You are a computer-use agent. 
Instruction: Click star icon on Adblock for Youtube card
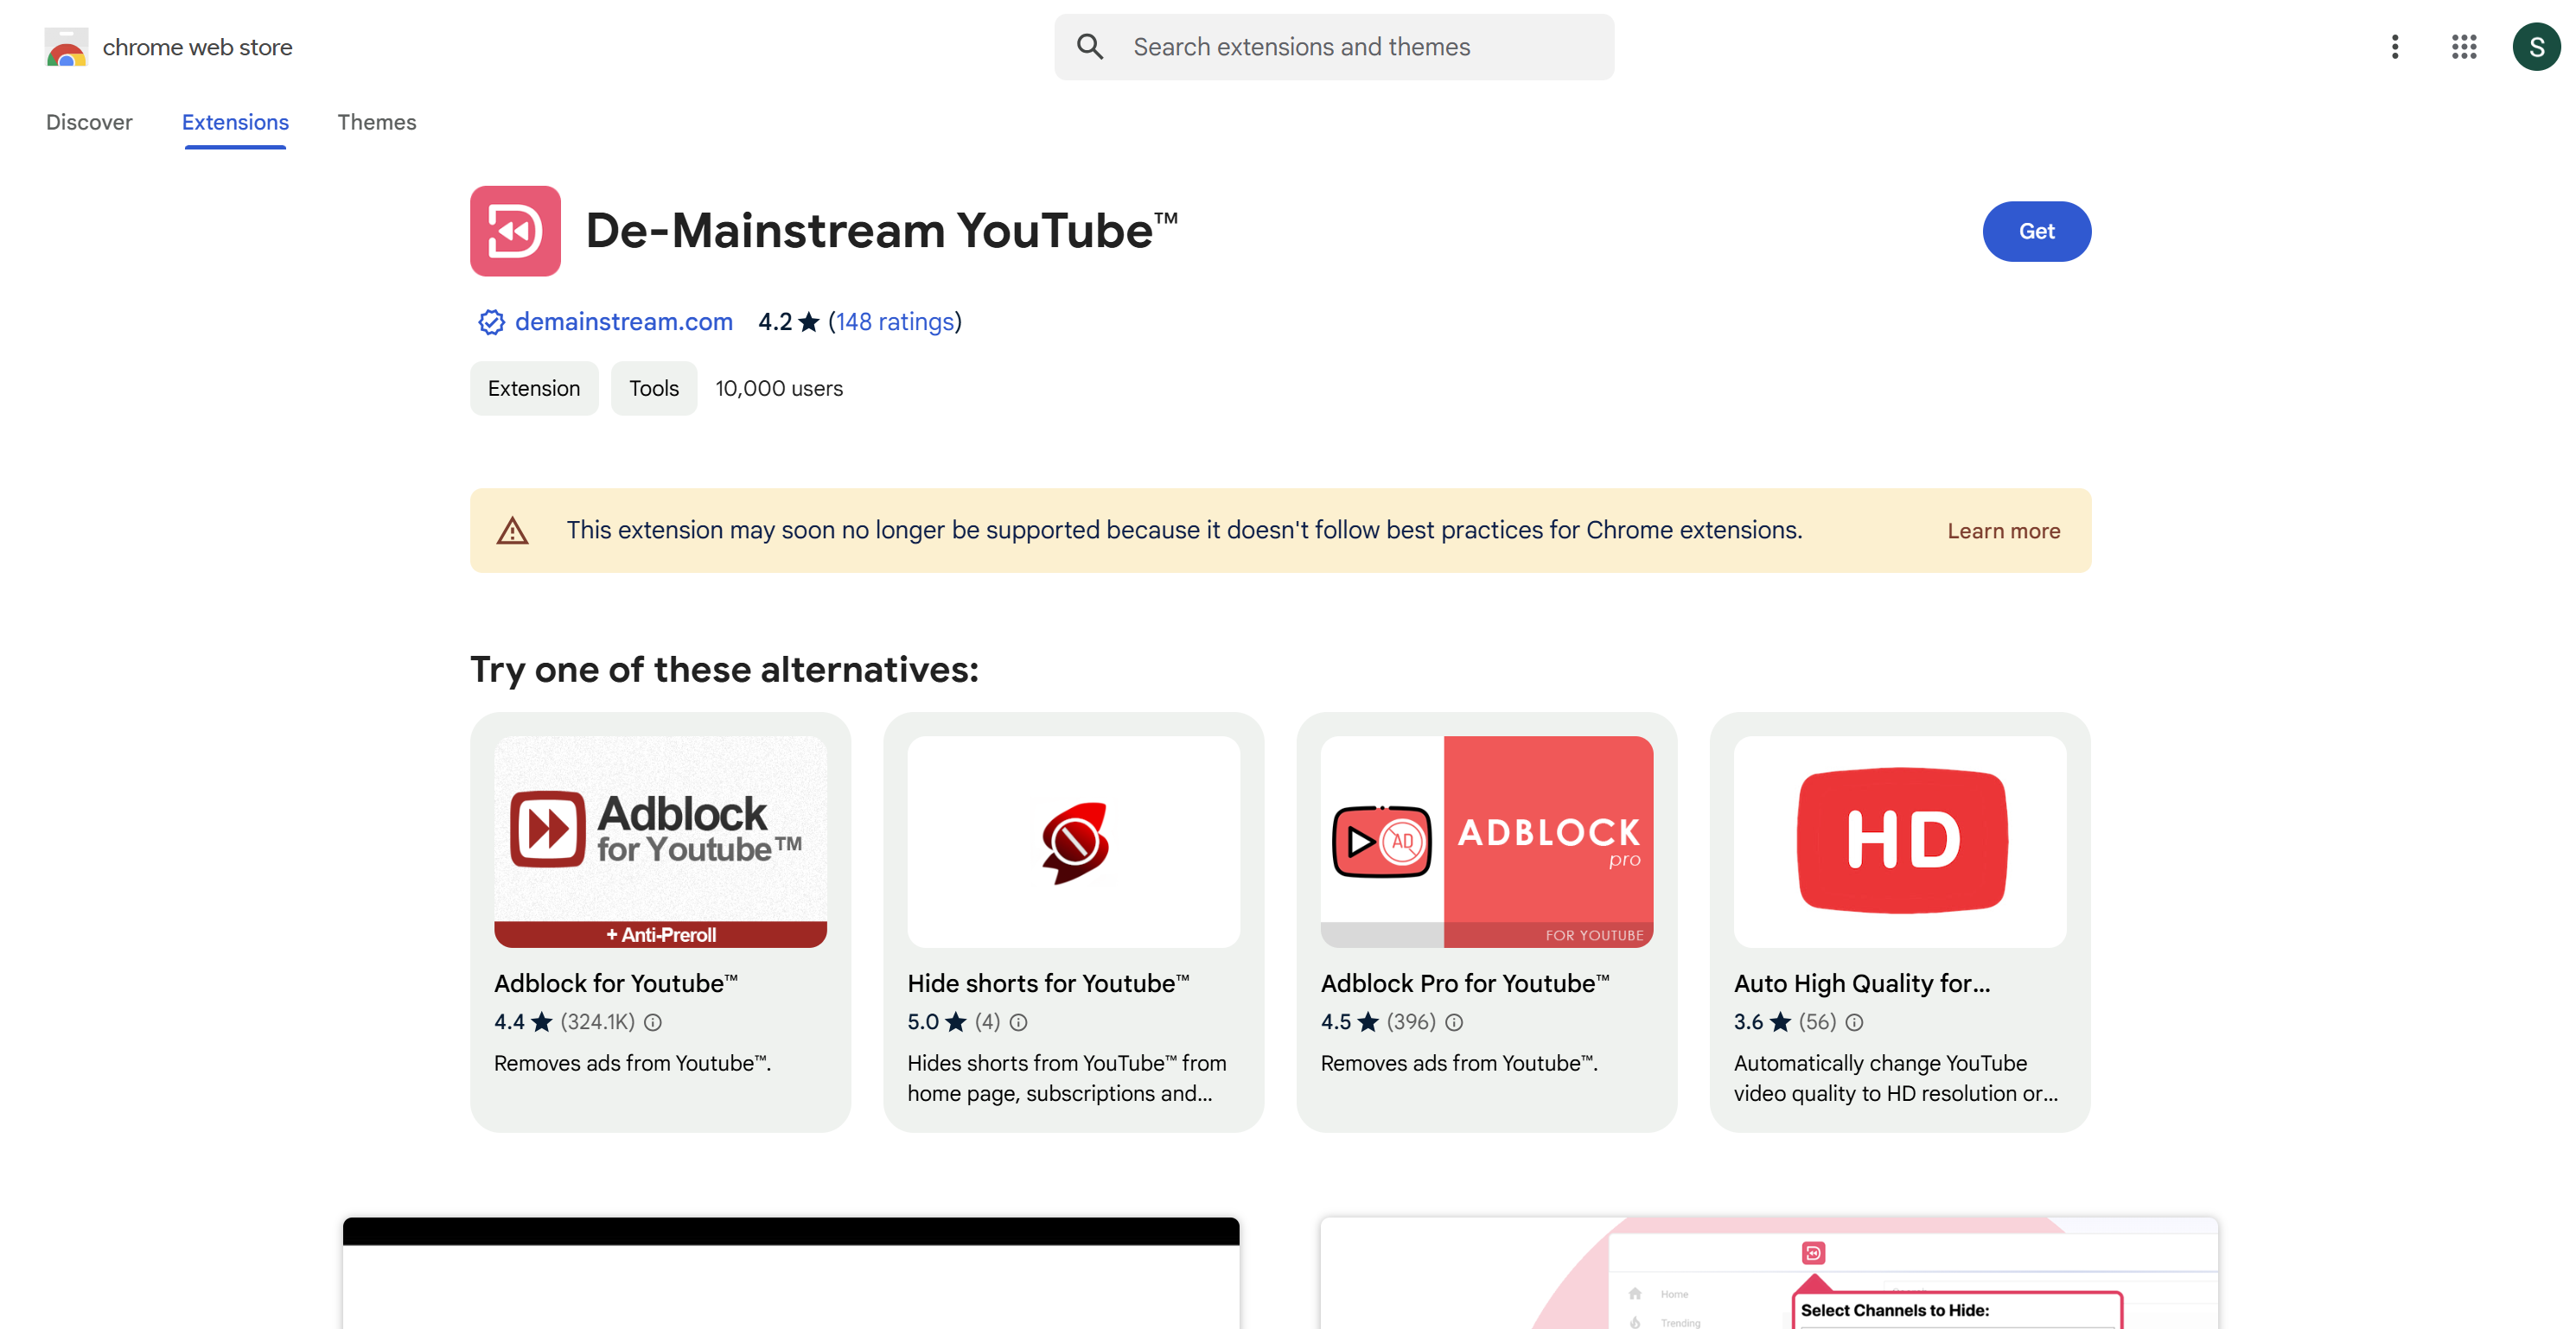coord(541,1022)
